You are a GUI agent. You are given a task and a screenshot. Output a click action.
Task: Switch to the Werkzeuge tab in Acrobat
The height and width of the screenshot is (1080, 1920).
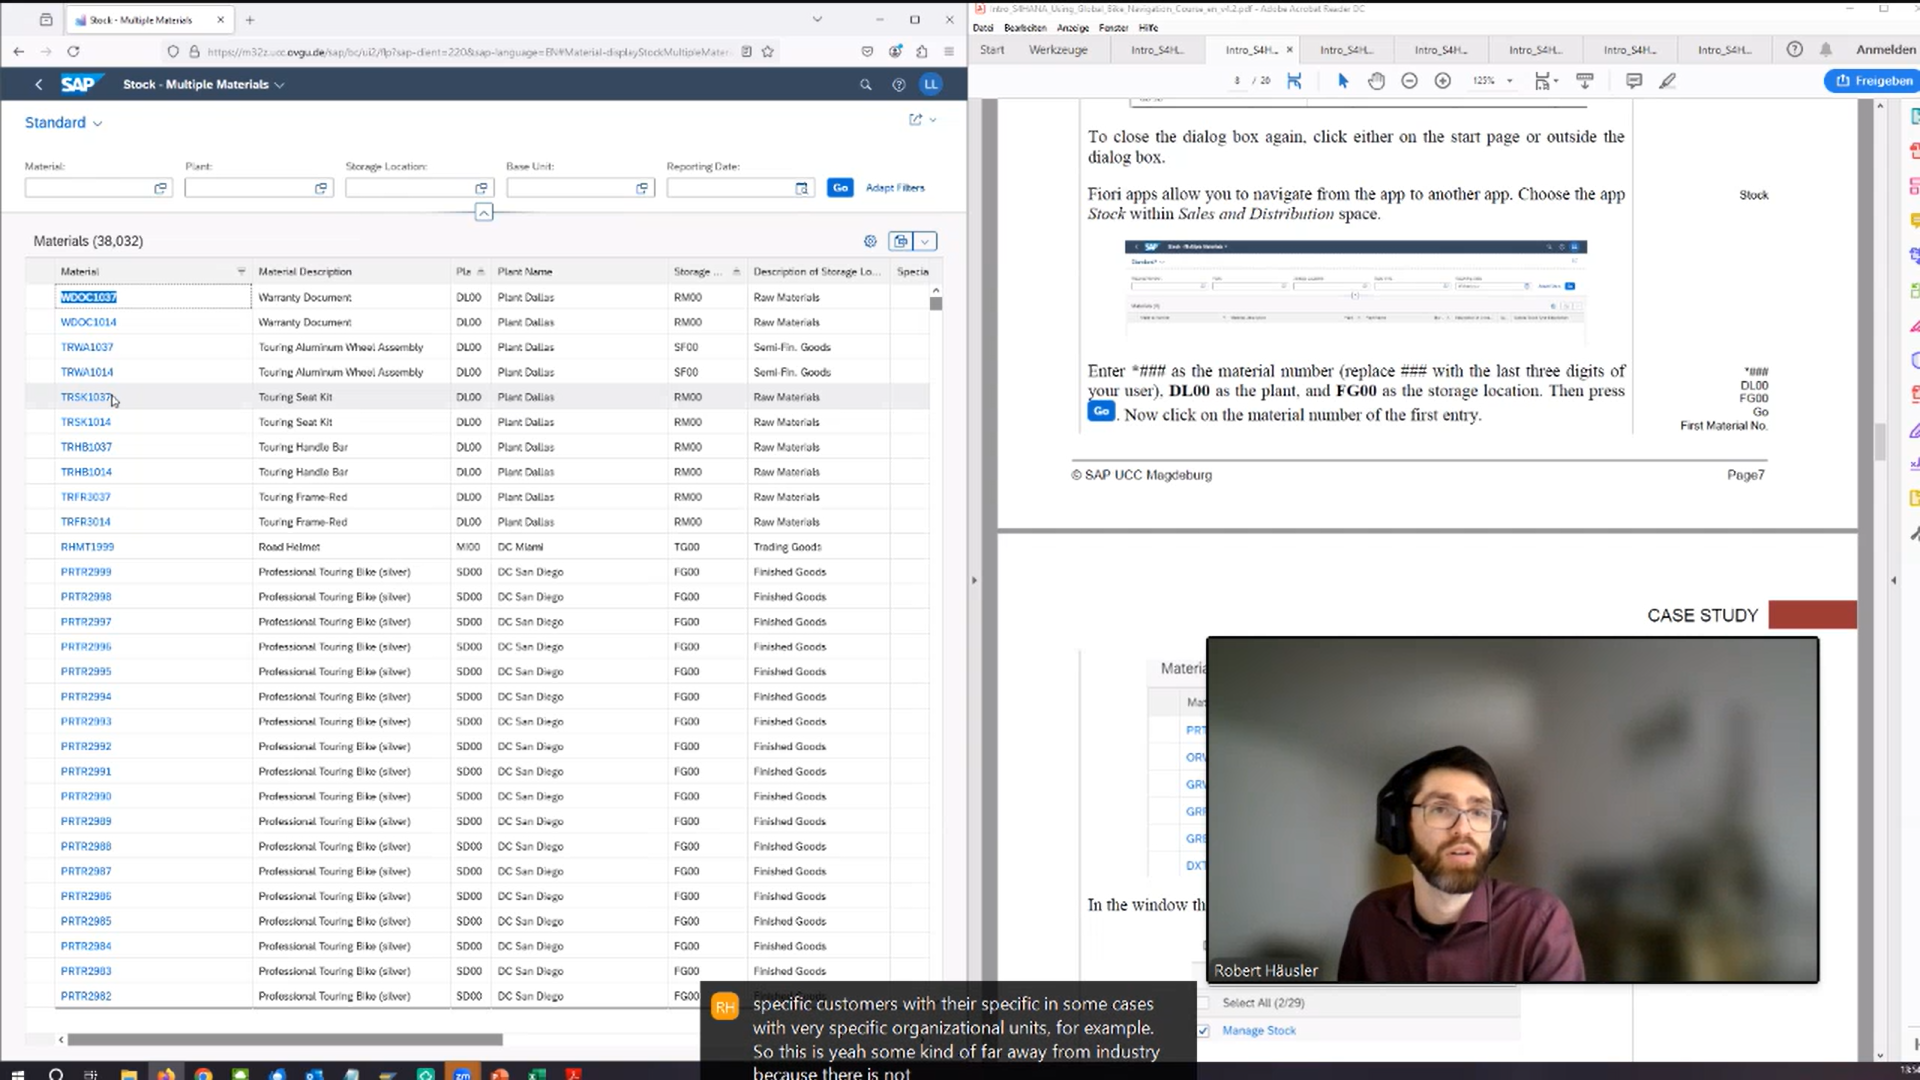pyautogui.click(x=1057, y=49)
